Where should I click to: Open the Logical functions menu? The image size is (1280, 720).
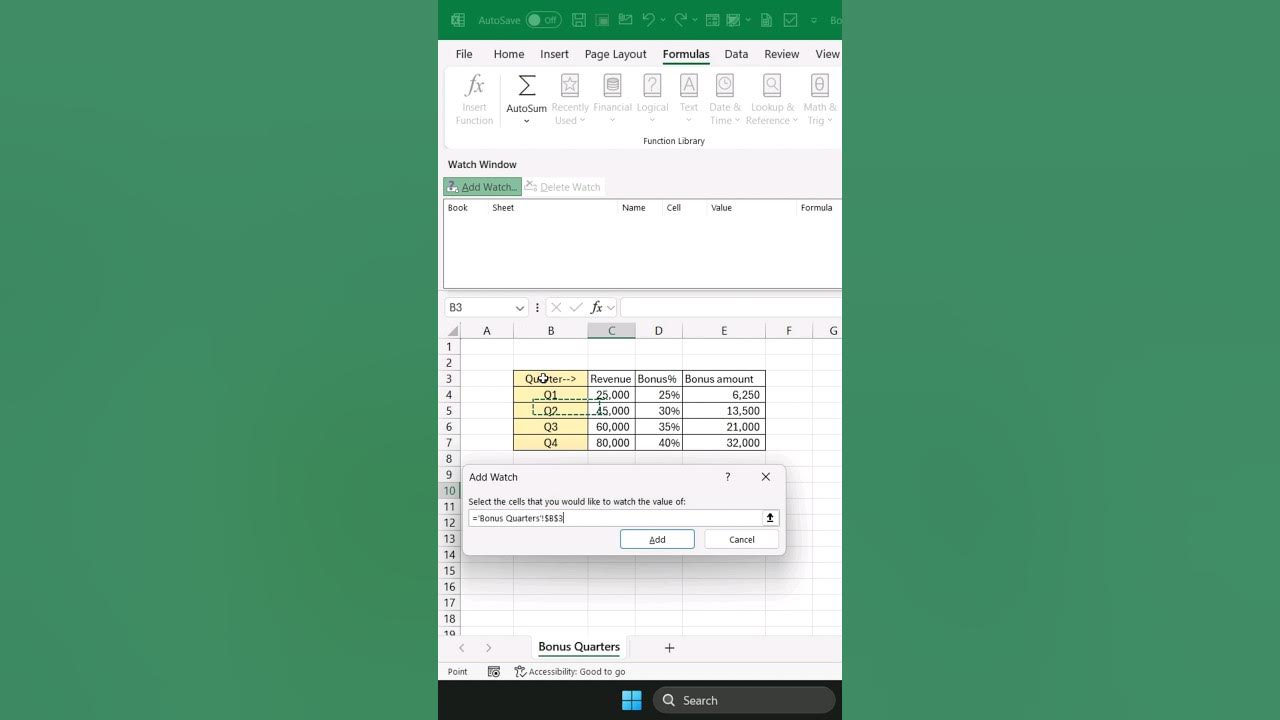coord(652,99)
